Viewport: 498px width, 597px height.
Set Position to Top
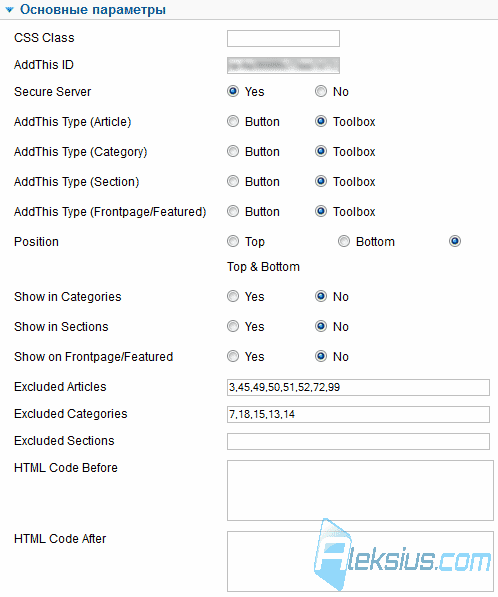click(x=233, y=241)
